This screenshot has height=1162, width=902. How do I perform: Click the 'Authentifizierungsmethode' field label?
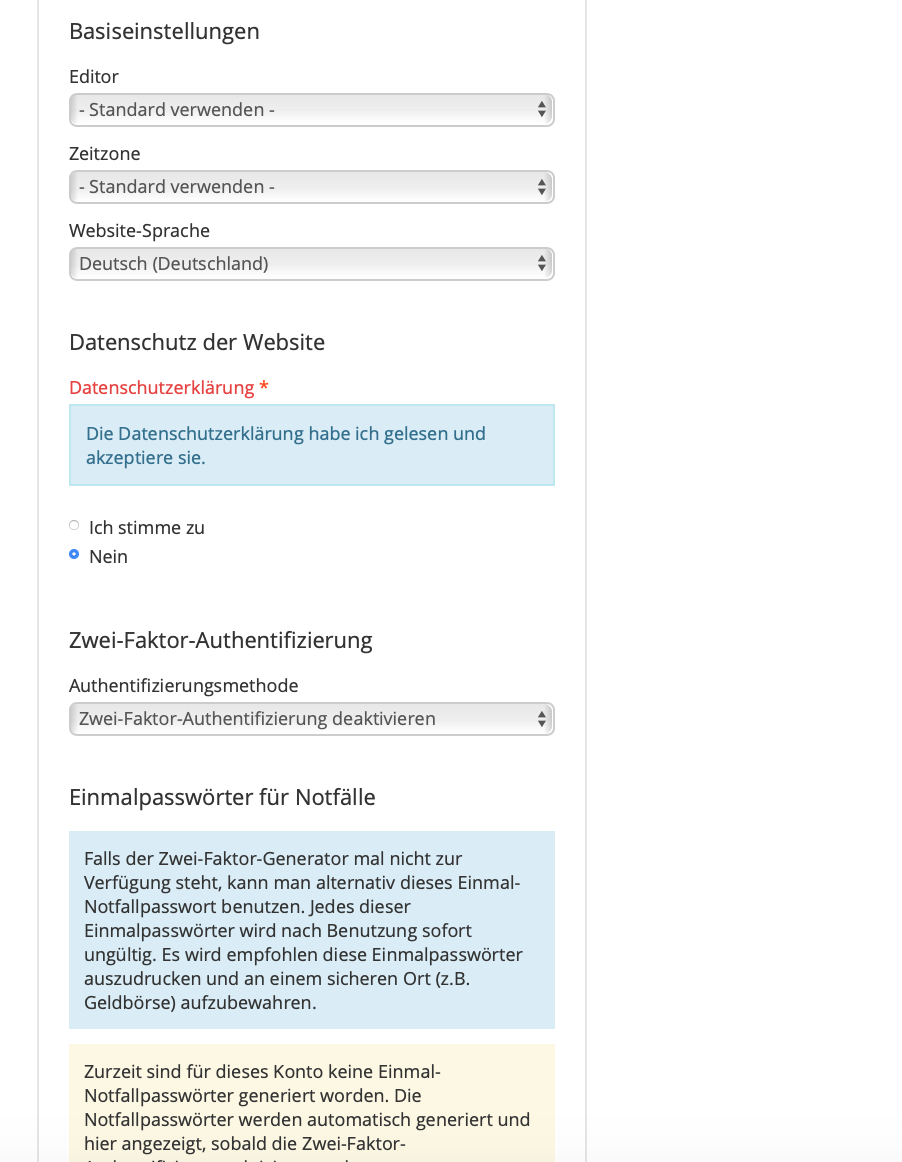point(183,686)
